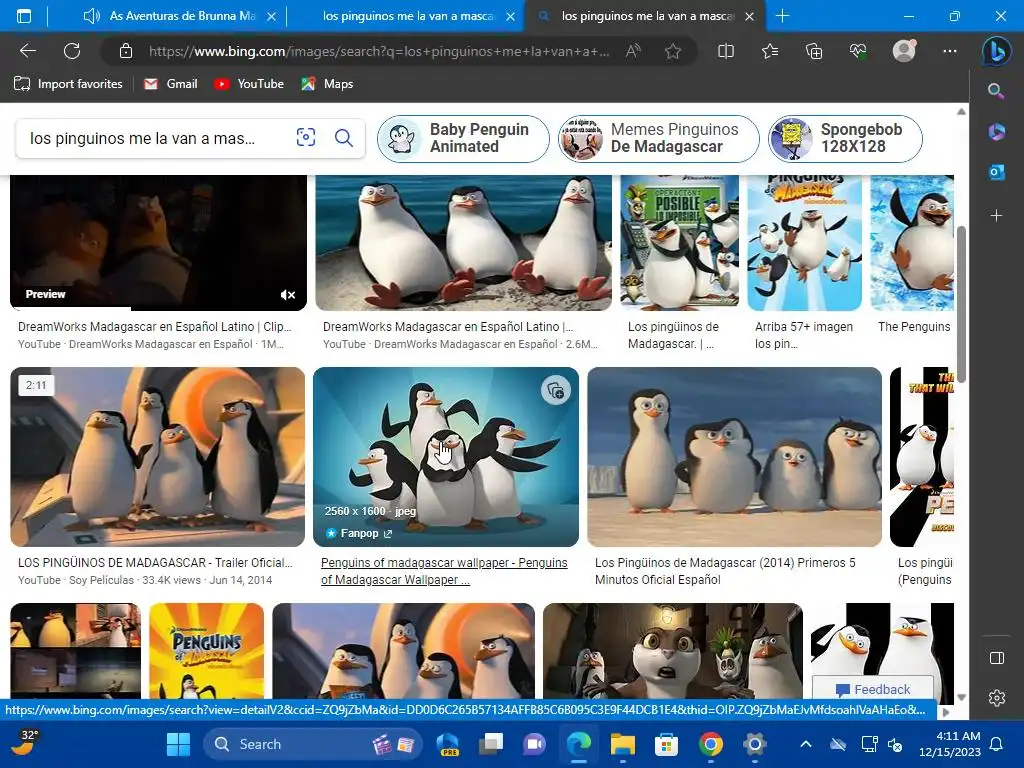Click the page vertical scrollbar thumb

(961, 302)
